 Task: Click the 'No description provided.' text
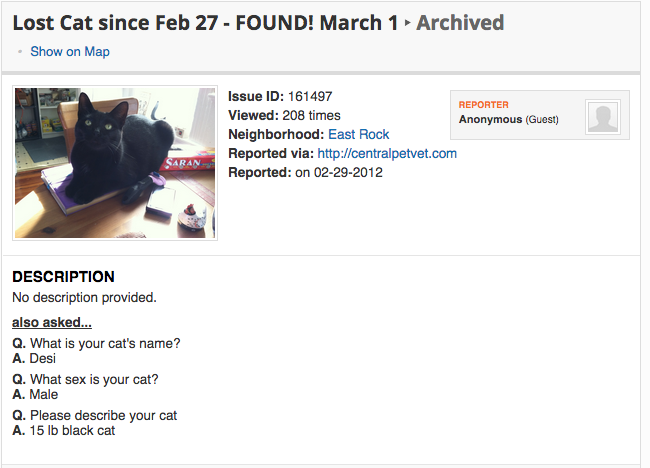85,297
